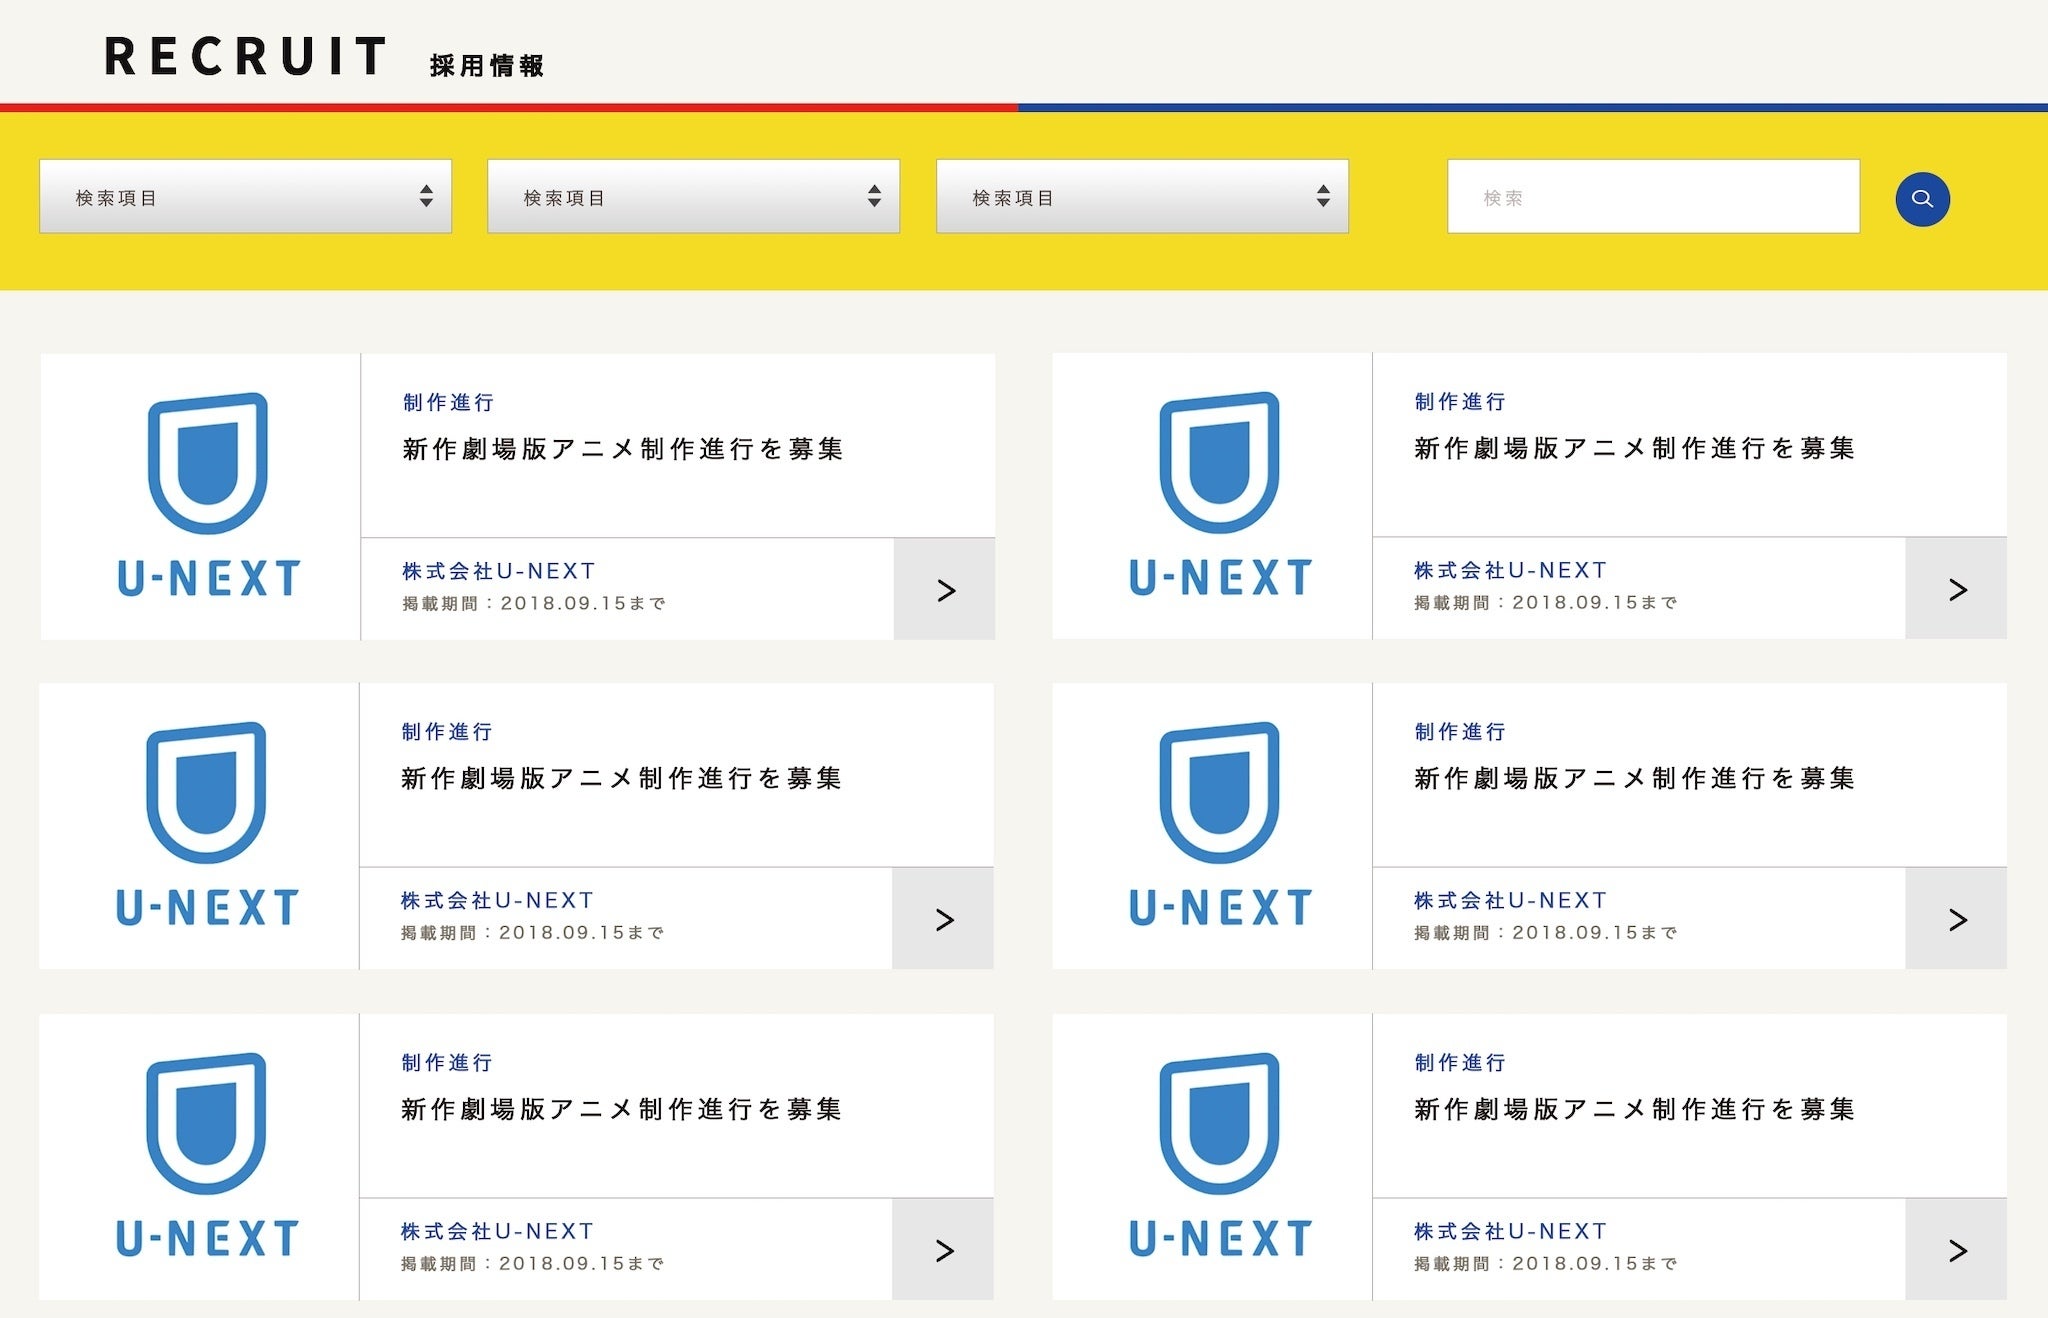The image size is (2048, 1318).
Task: Click the 検索 text input field
Action: tap(1652, 197)
